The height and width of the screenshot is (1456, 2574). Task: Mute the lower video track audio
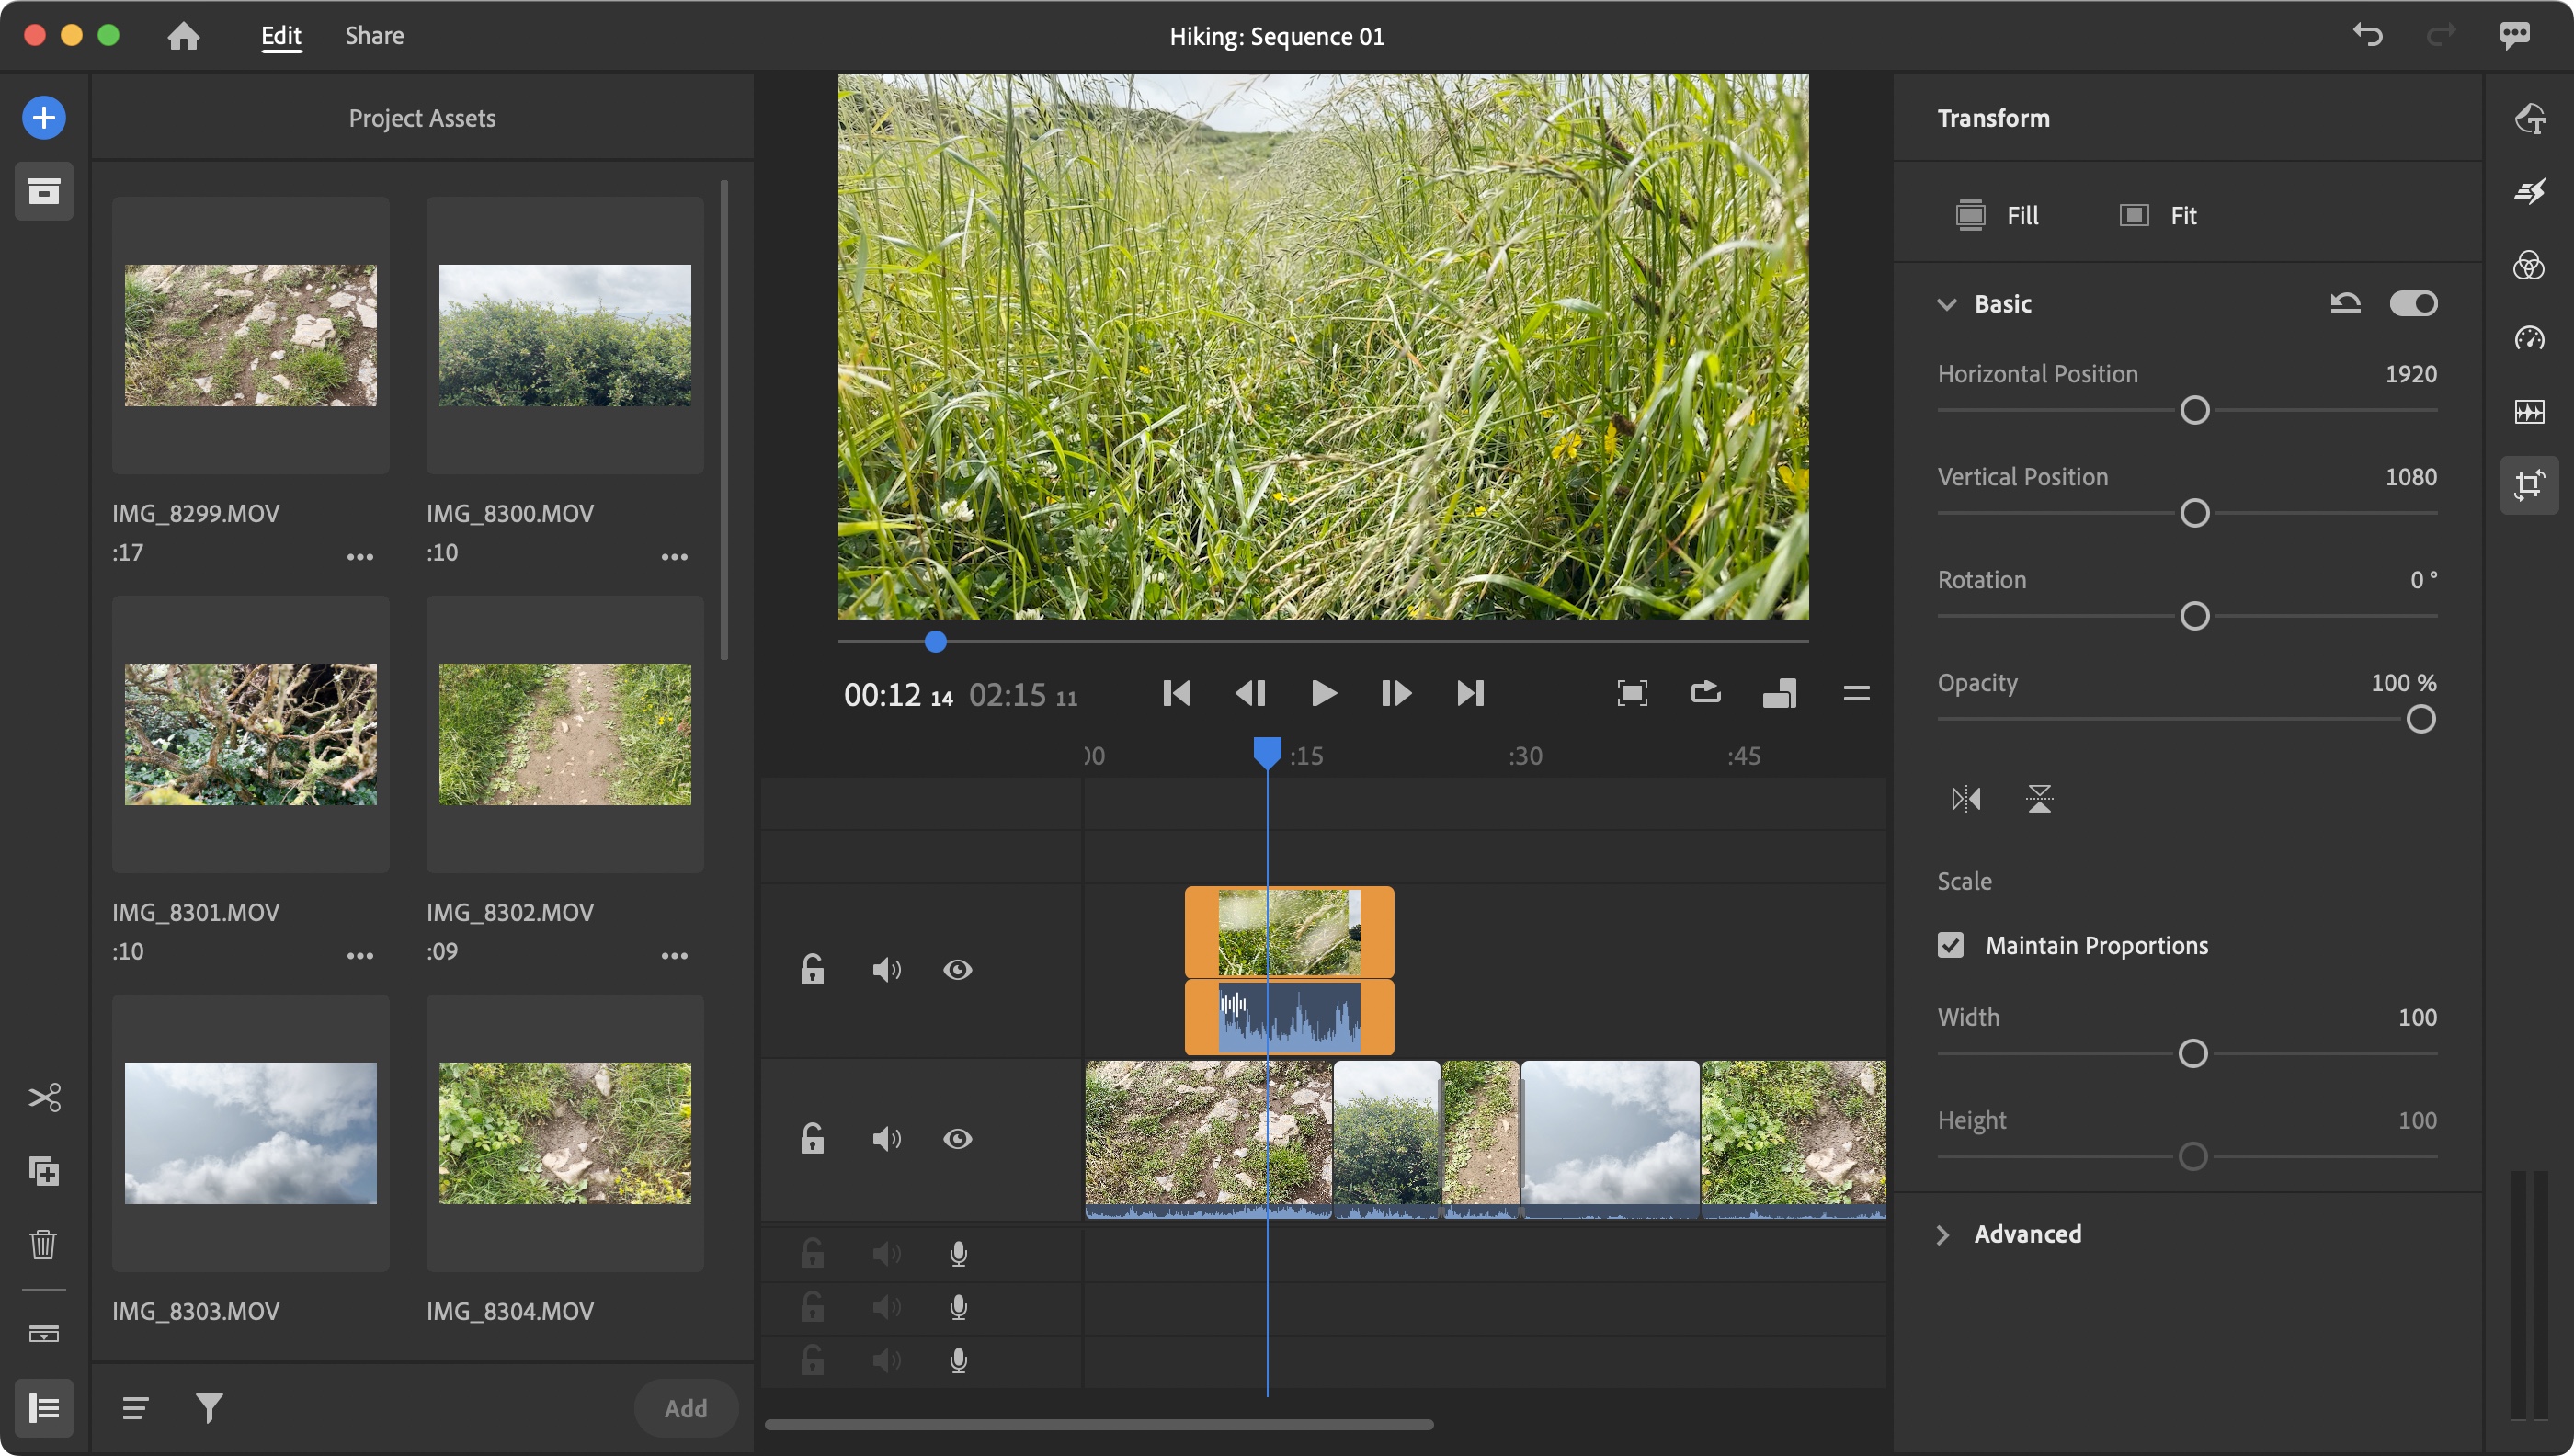pos(886,1138)
